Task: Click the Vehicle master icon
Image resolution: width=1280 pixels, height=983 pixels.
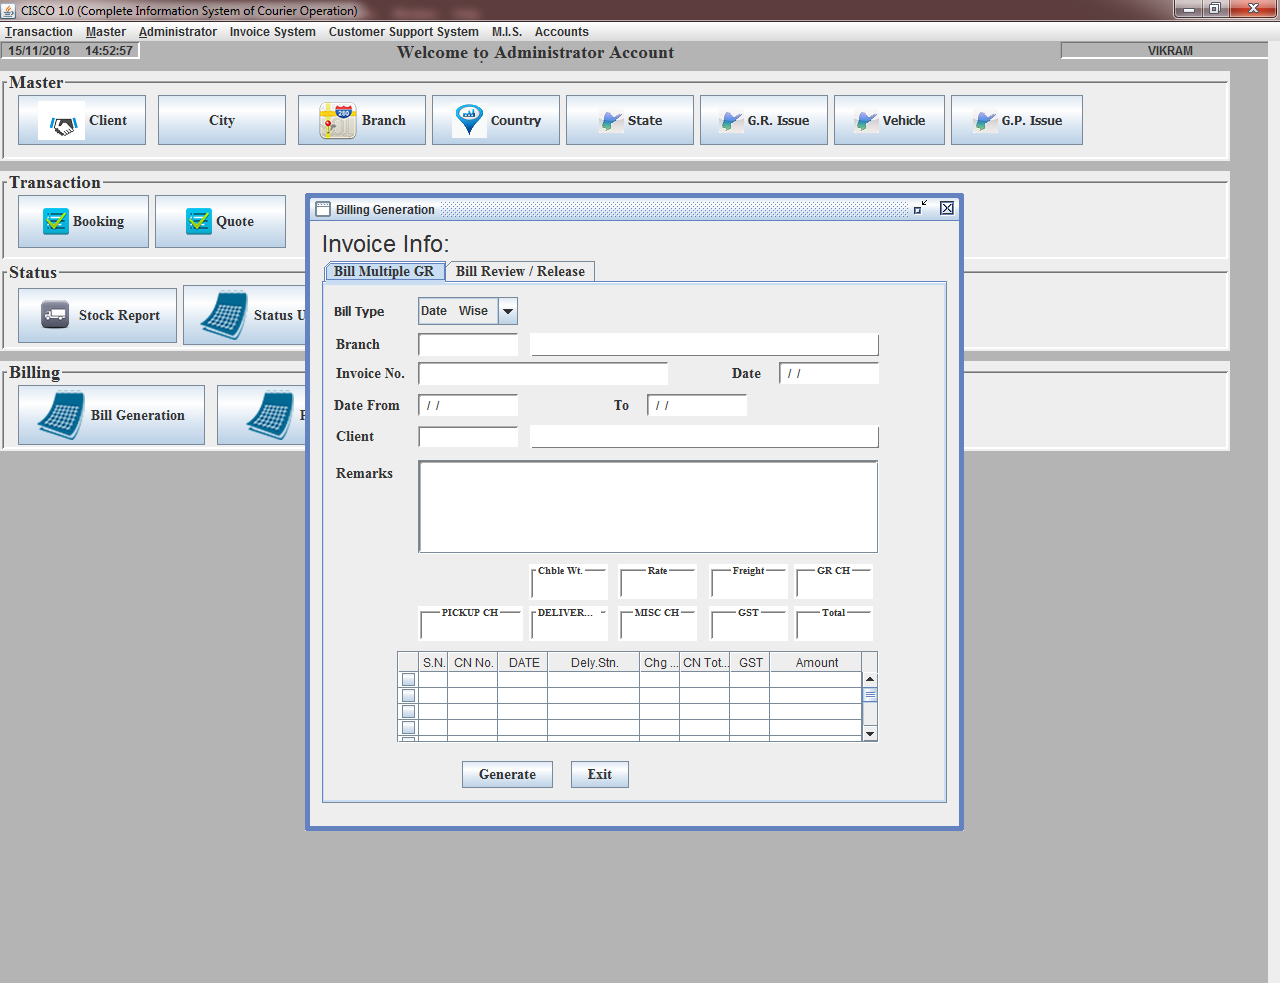Action: click(866, 121)
